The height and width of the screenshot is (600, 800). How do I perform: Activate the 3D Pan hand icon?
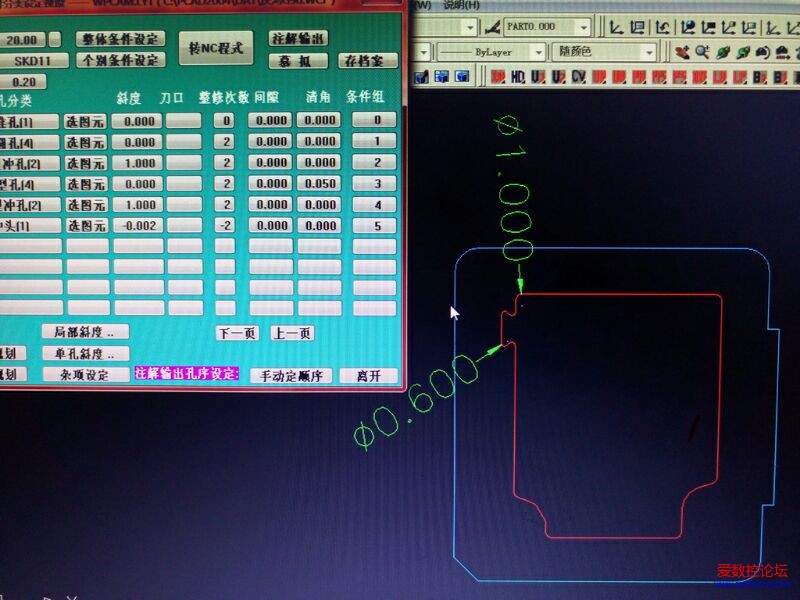pos(682,52)
